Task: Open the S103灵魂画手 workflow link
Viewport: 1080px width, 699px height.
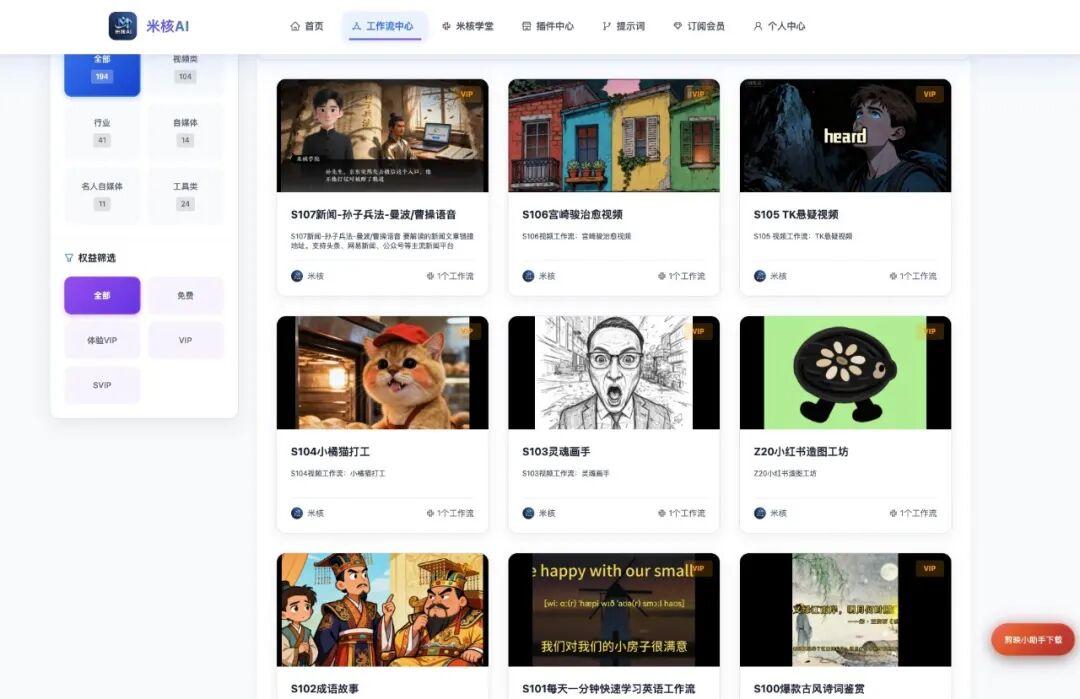Action: [556, 451]
